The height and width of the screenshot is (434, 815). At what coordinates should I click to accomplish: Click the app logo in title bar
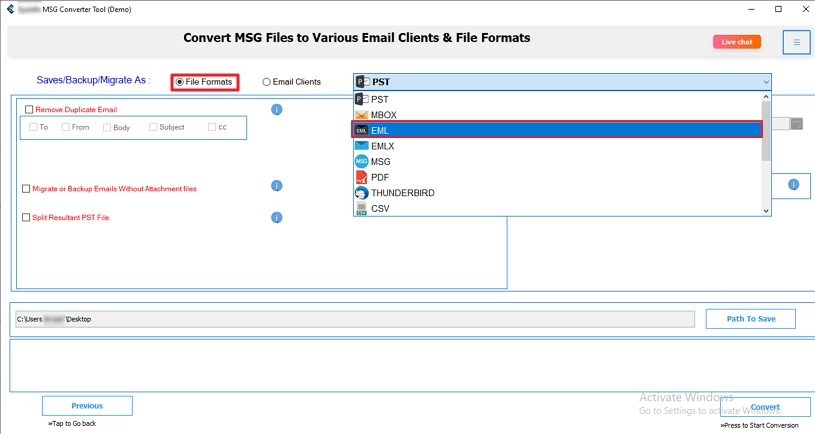10,9
